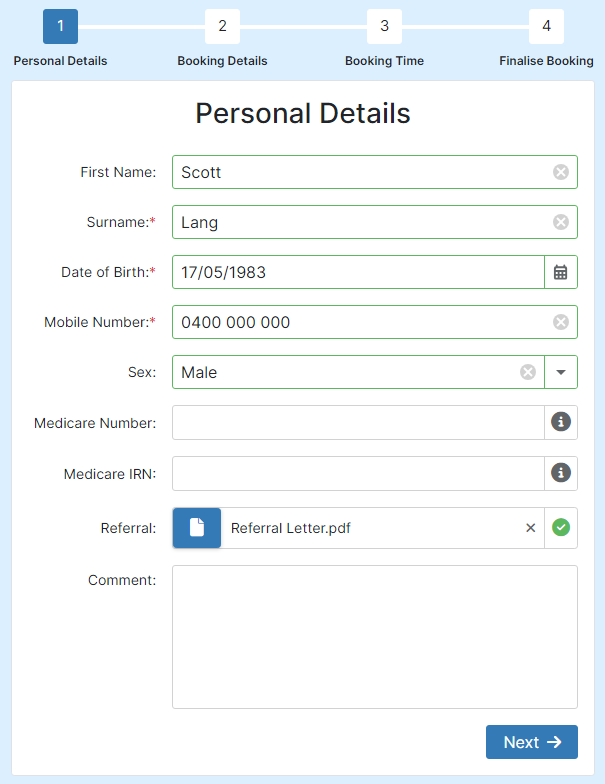This screenshot has width=605, height=784.
Task: Click the blue referral file upload icon
Action: (x=197, y=528)
